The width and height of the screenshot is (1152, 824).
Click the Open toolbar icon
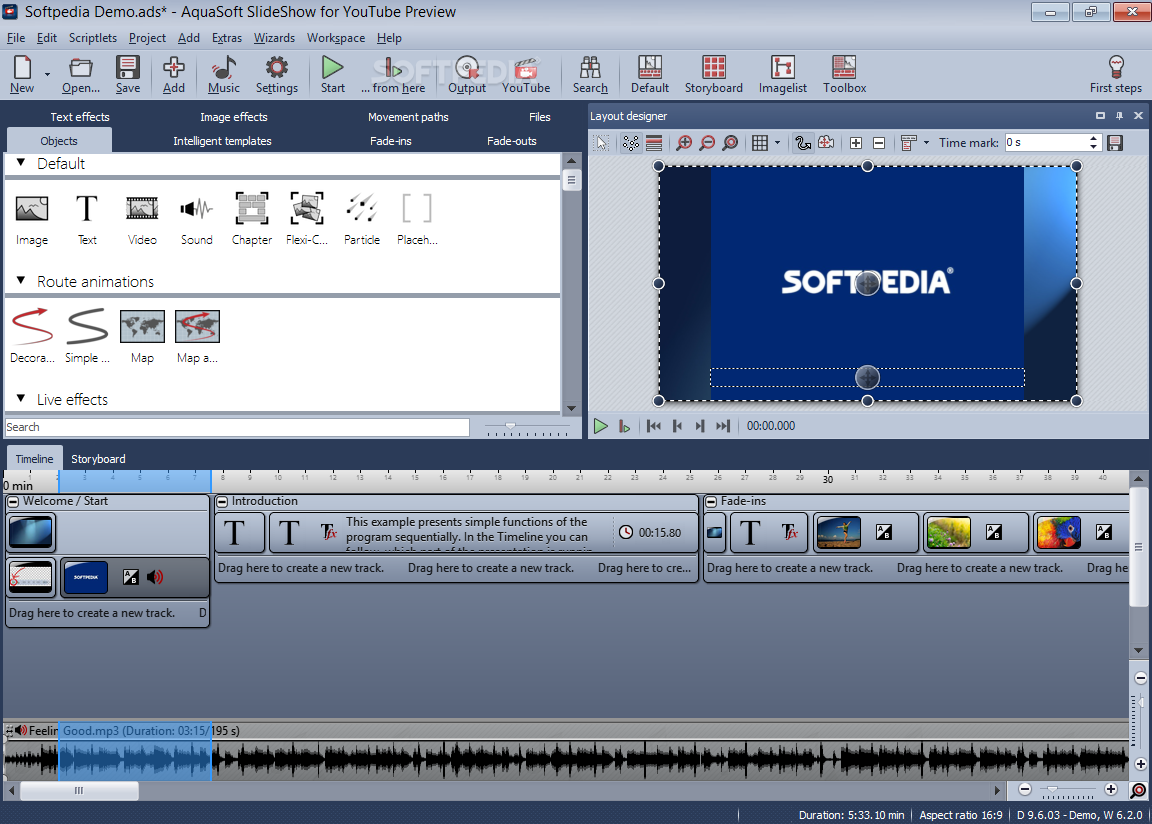[x=81, y=74]
